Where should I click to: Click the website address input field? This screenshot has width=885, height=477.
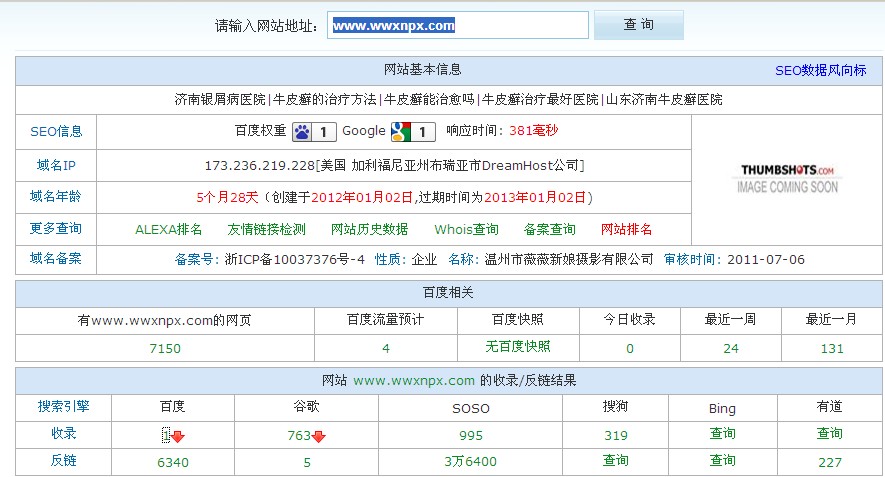[458, 25]
